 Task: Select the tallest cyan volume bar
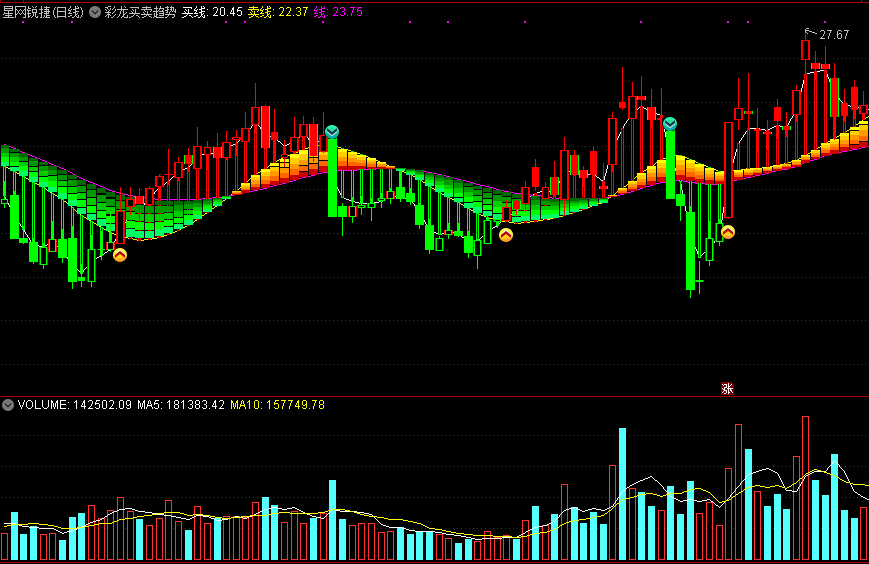pyautogui.click(x=622, y=494)
